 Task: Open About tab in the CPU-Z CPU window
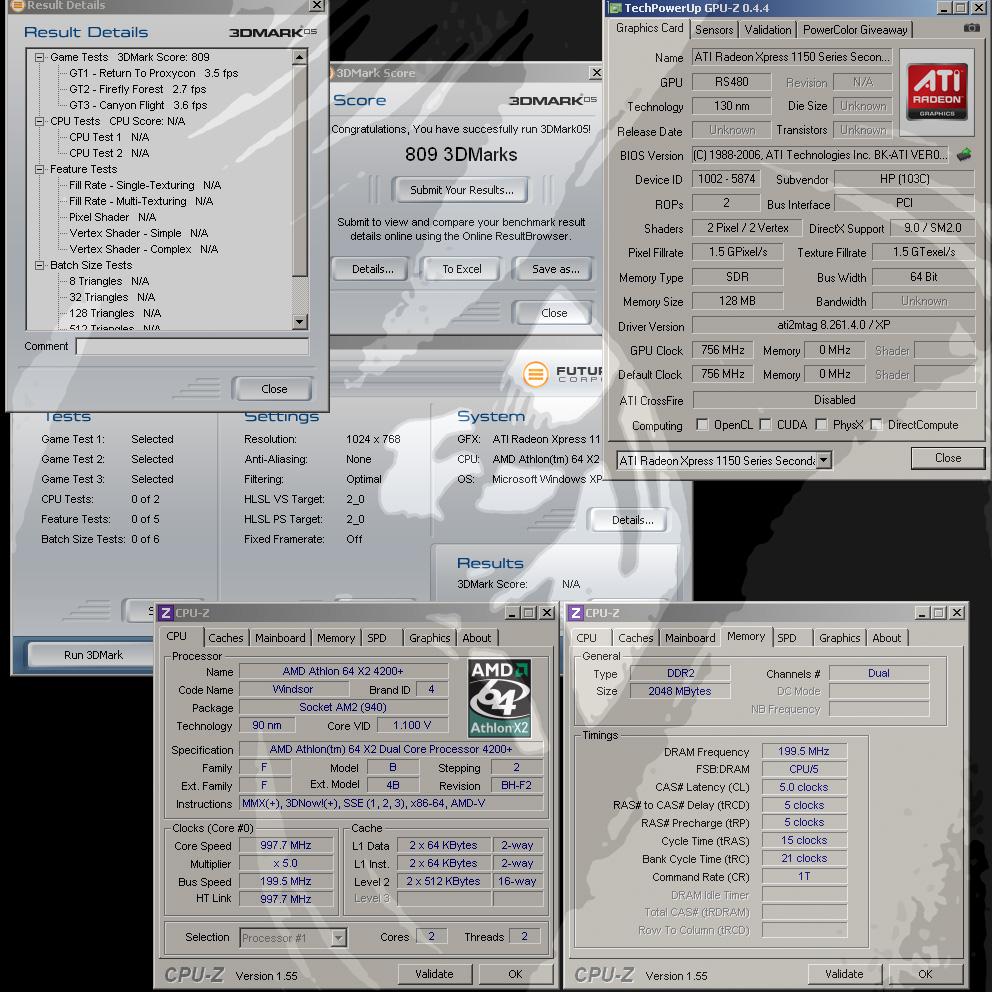[x=476, y=638]
